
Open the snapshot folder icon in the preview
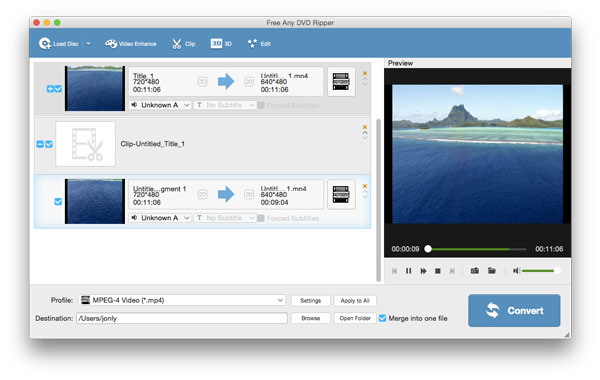point(492,271)
